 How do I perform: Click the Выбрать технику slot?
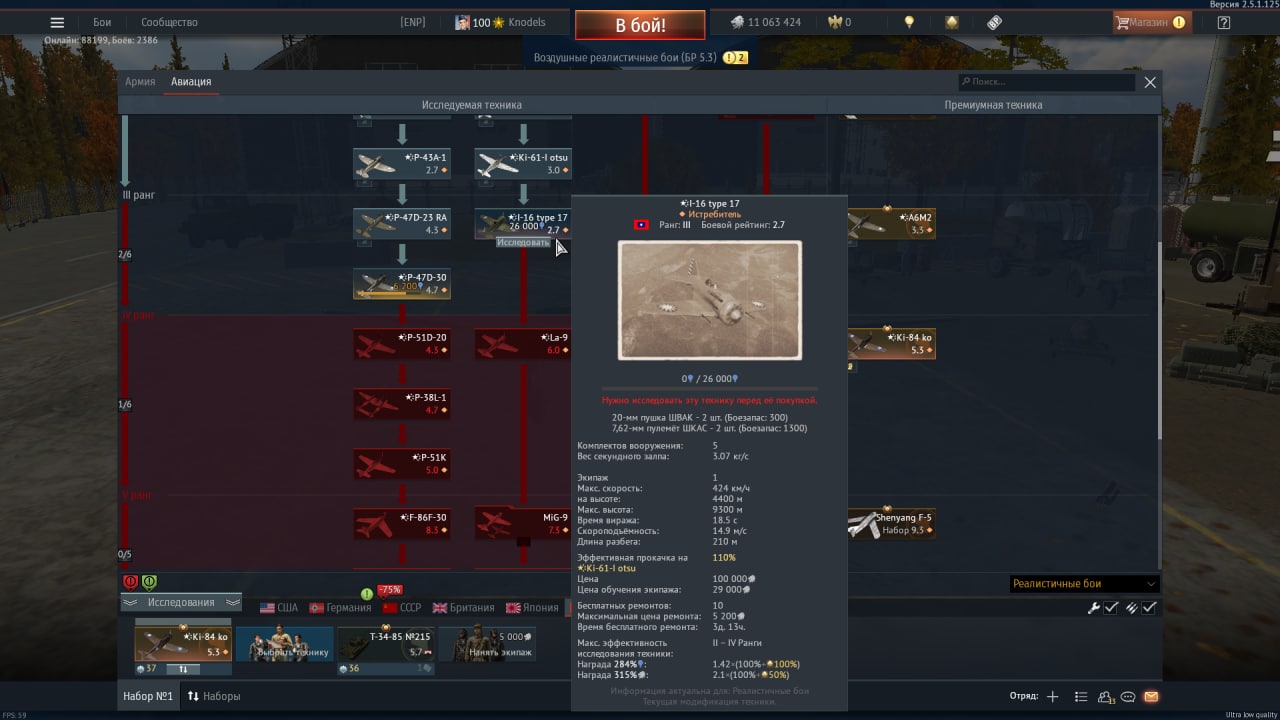point(285,644)
